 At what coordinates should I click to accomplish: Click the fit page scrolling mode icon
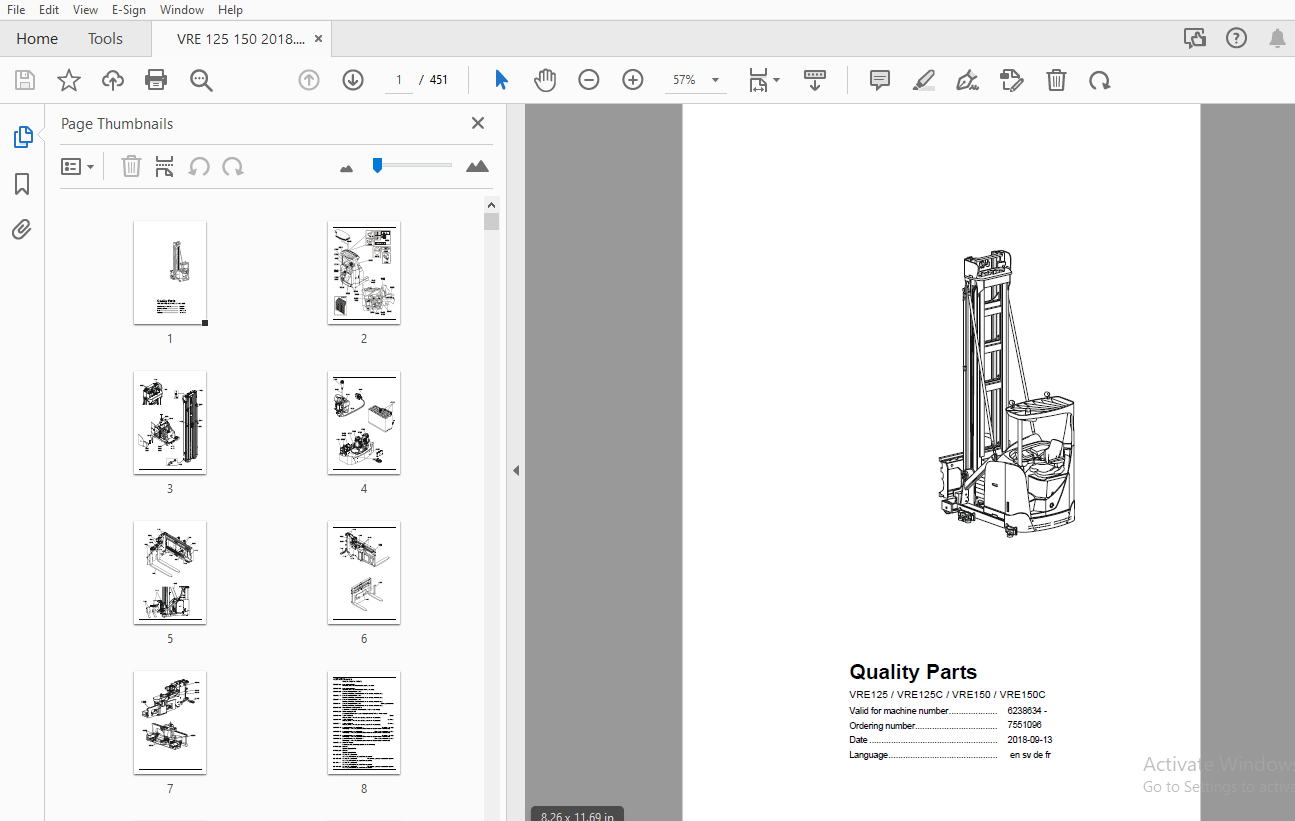[759, 80]
